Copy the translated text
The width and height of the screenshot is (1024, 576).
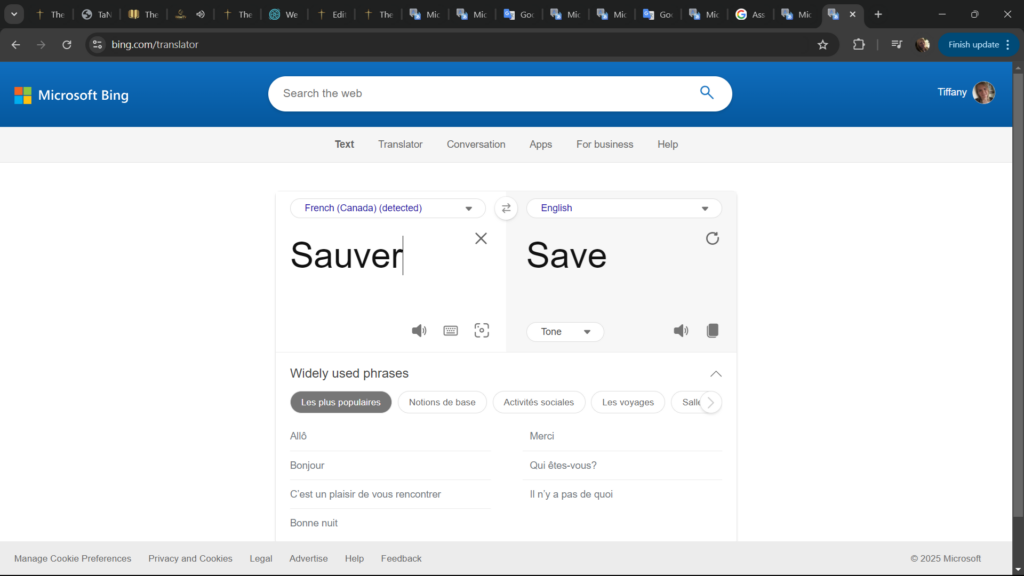713,331
